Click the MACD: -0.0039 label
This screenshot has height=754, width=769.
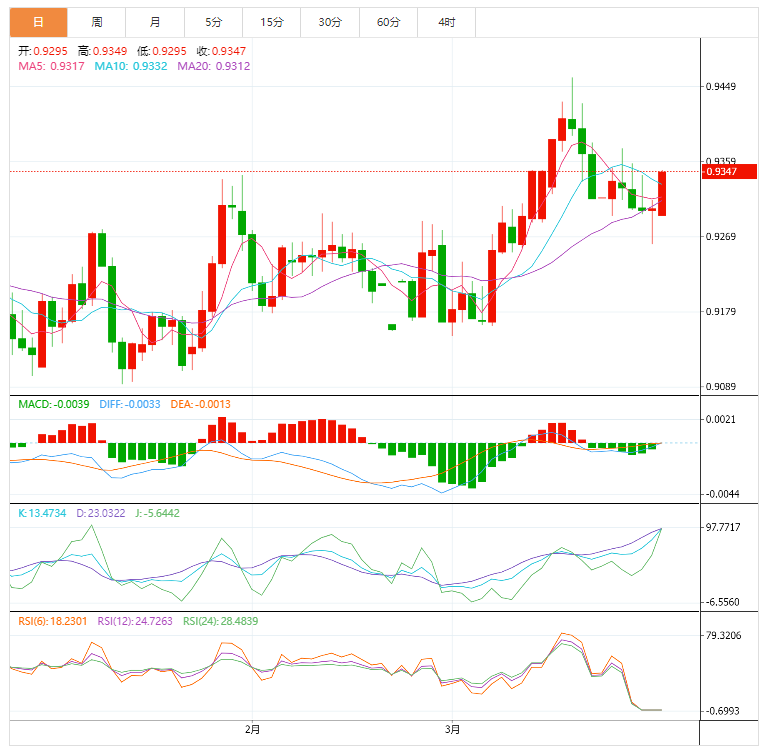54,404
